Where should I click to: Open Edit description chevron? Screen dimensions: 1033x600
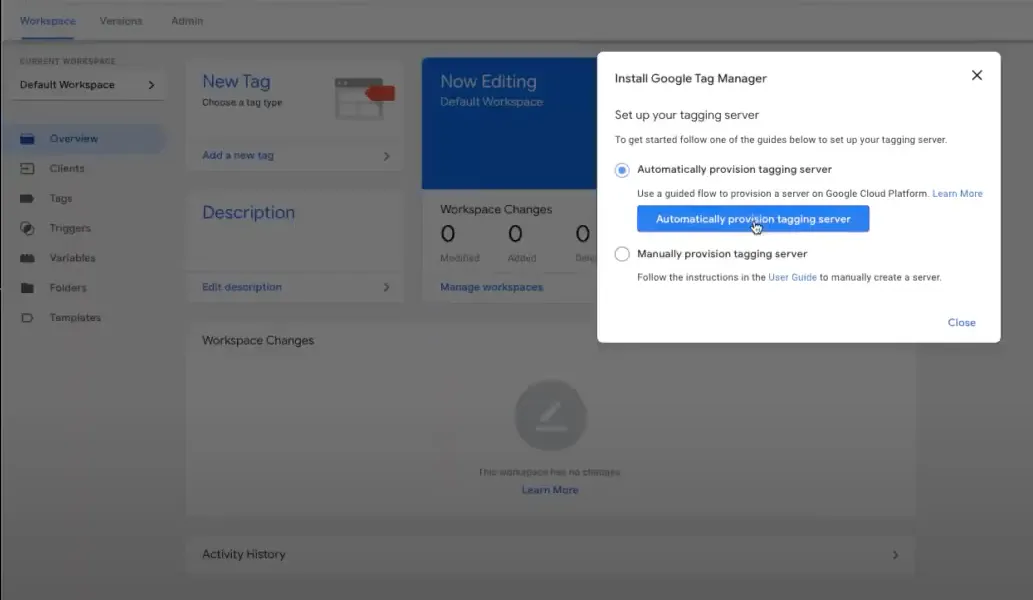386,287
